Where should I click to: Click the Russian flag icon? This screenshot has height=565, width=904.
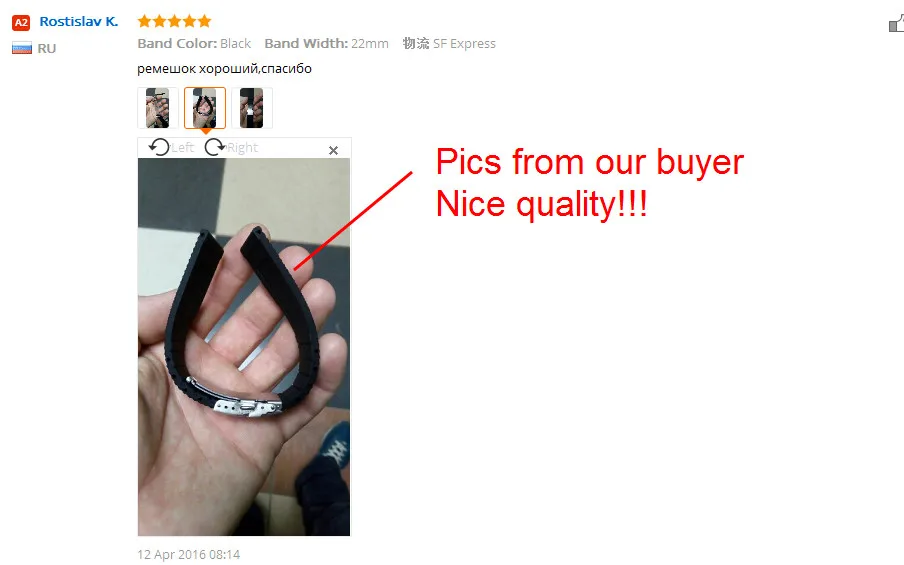pyautogui.click(x=22, y=48)
